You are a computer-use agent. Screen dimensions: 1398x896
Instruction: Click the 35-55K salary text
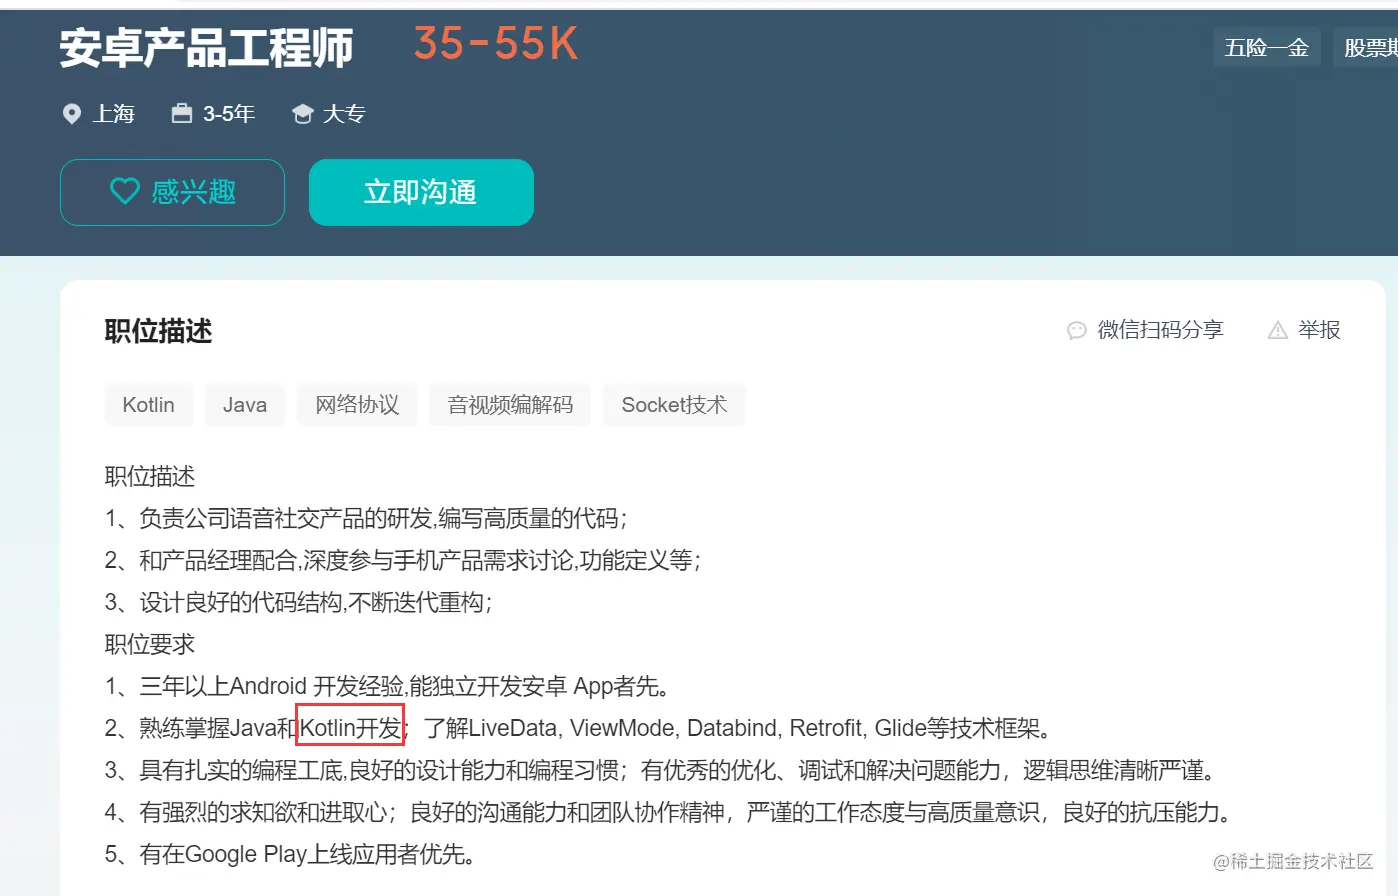495,44
